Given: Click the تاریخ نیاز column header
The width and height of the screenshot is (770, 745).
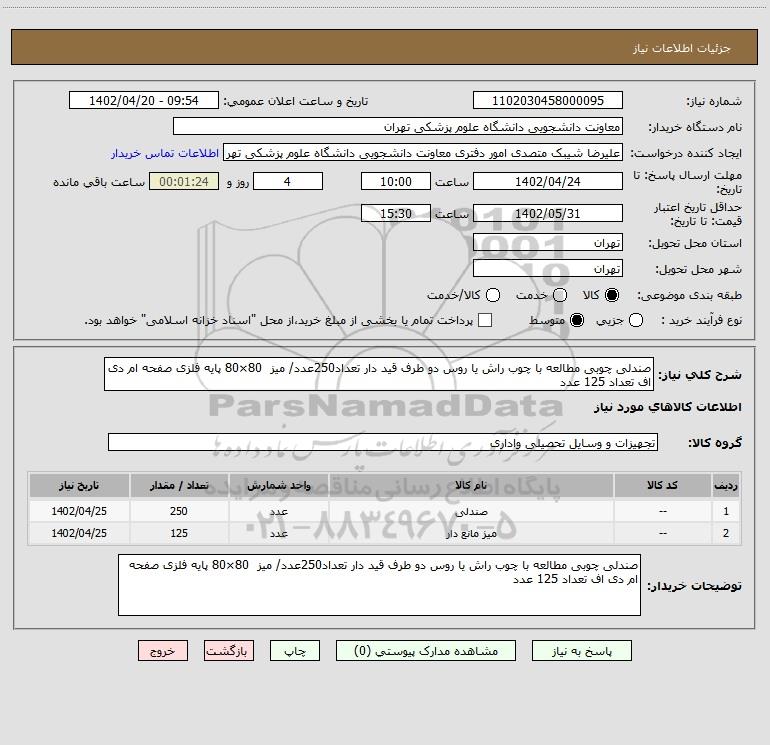Looking at the screenshot, I should 79,486.
